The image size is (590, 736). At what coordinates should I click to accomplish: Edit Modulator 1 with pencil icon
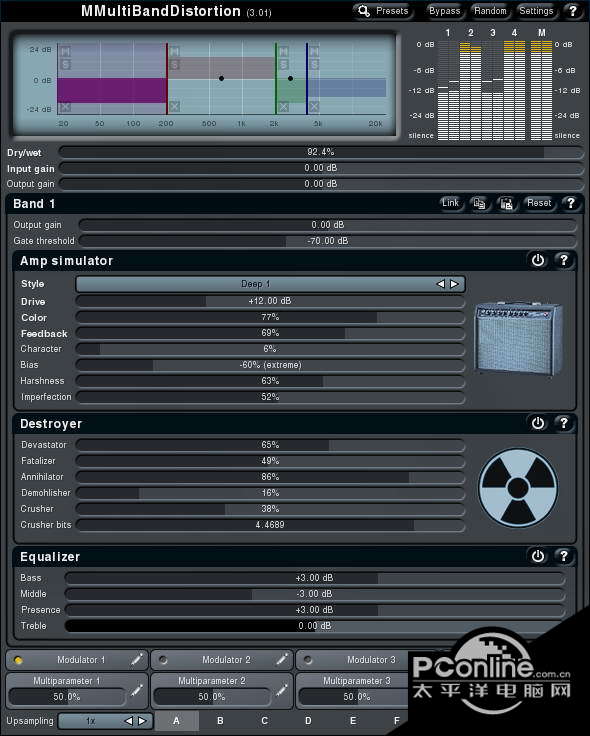coord(137,659)
